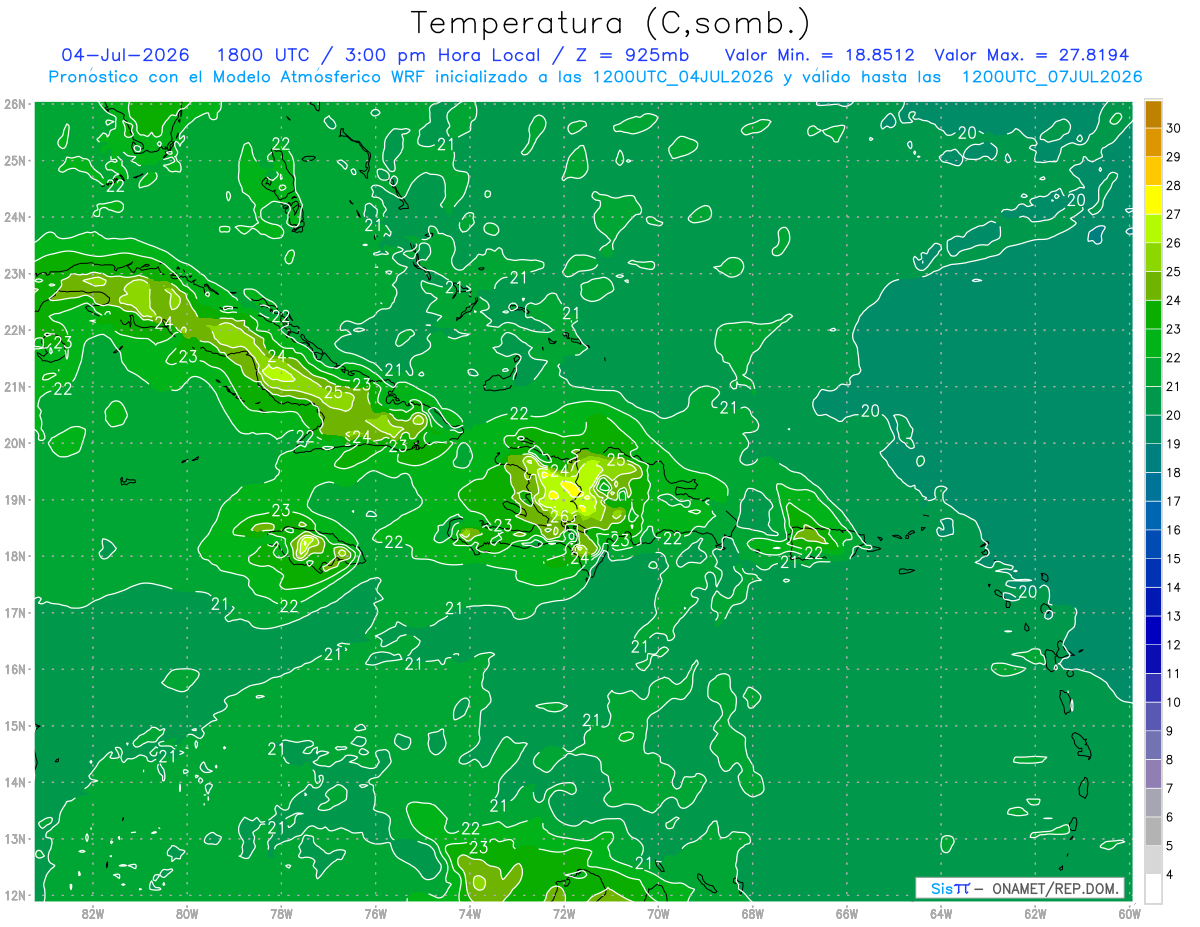This screenshot has height=927, width=1200.
Task: Pick the colorbar segment between 27 and 28
Action: pyautogui.click(x=1153, y=200)
